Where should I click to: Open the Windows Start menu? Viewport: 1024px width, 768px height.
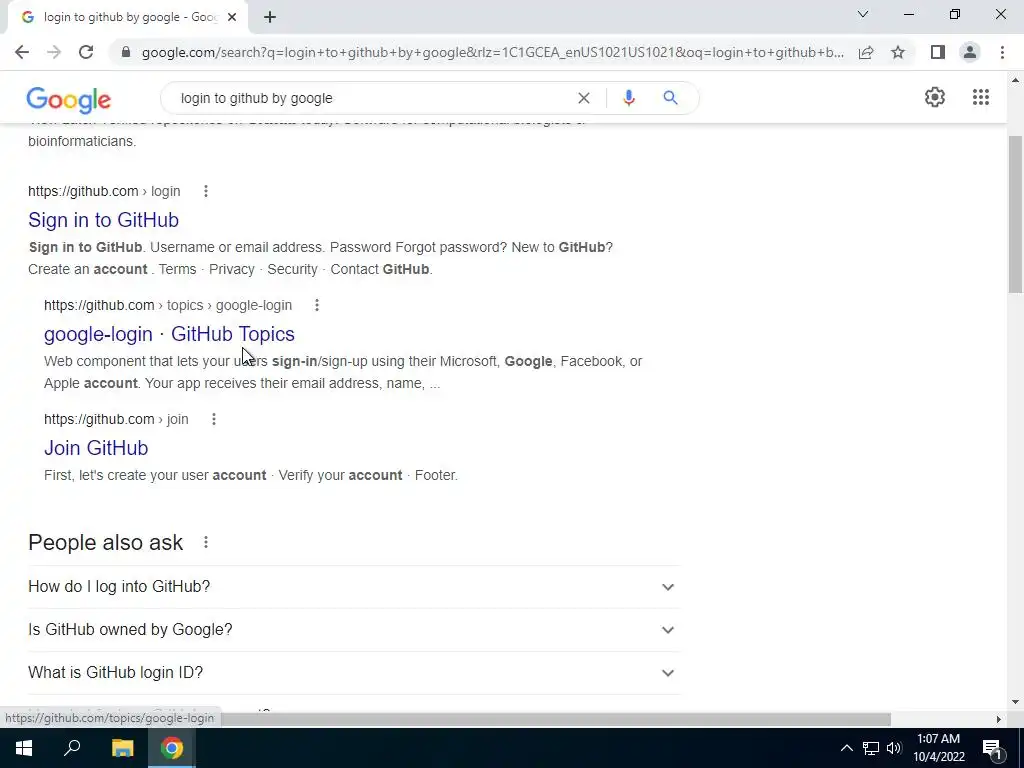click(x=24, y=748)
